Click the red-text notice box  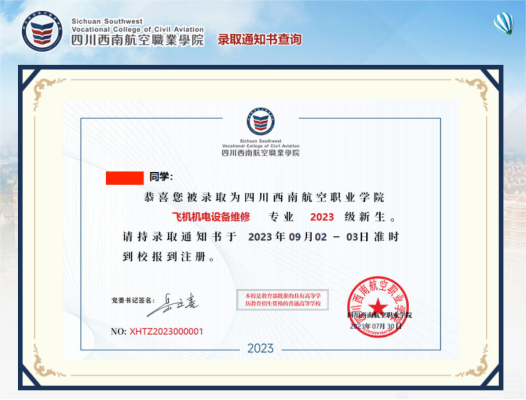(x=282, y=300)
